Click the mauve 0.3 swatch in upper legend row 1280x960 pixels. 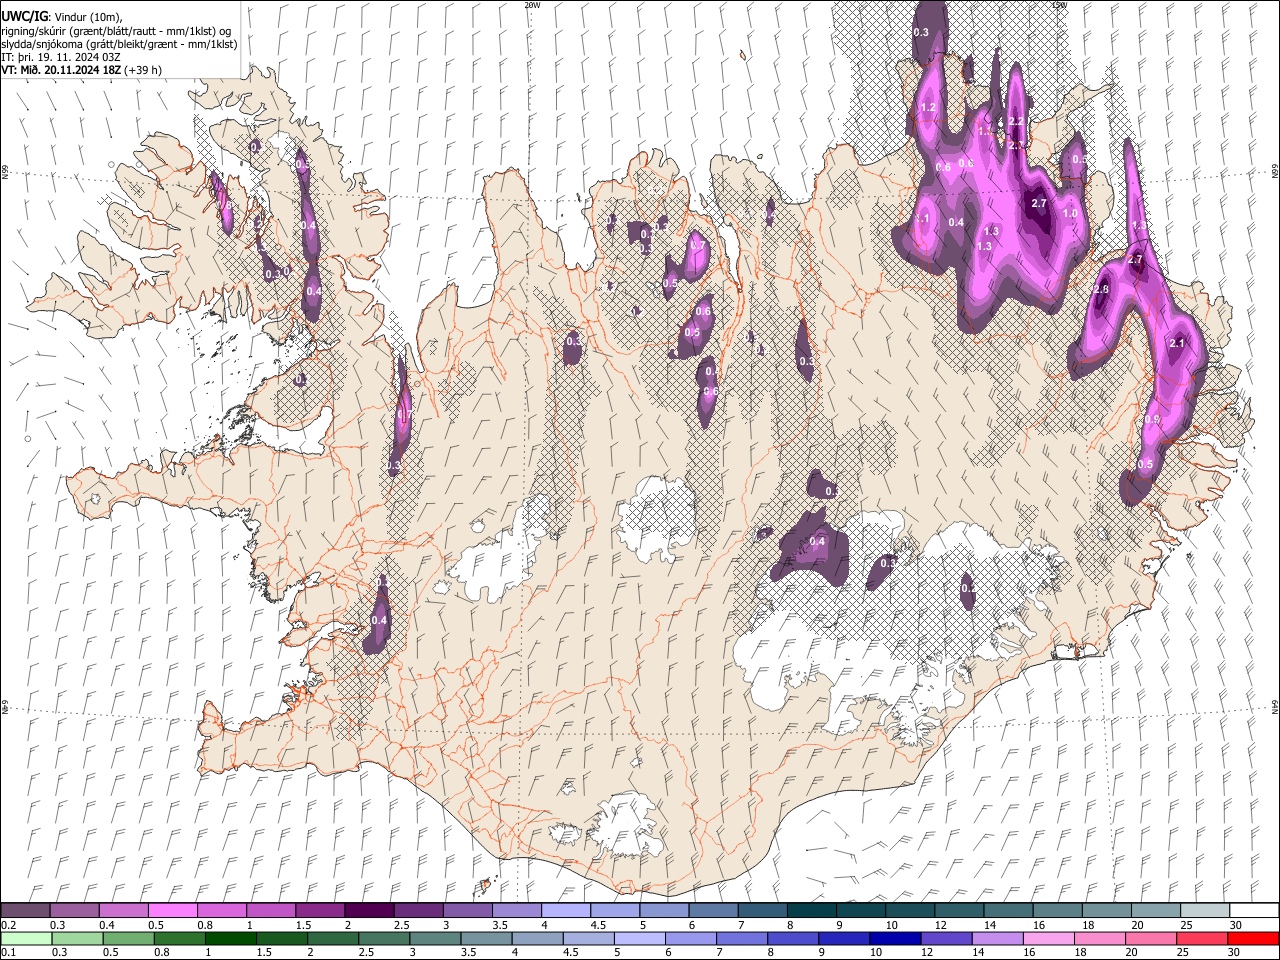pyautogui.click(x=74, y=911)
